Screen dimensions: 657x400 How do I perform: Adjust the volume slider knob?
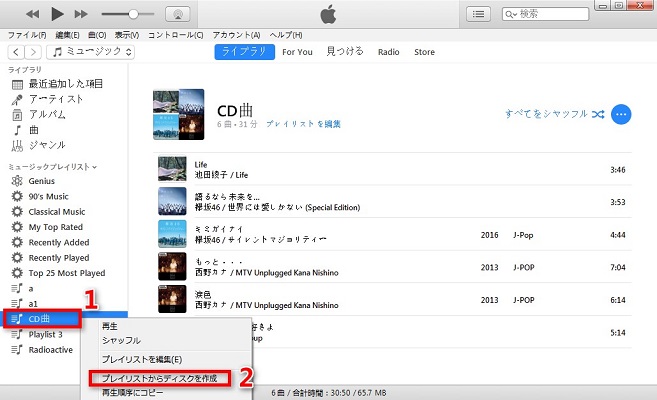133,14
